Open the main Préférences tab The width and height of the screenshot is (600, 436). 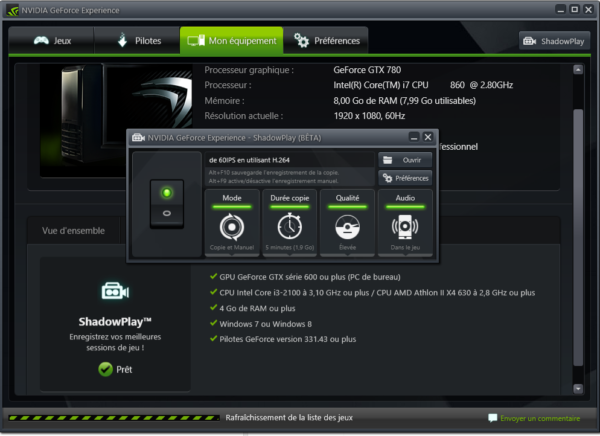(x=326, y=41)
